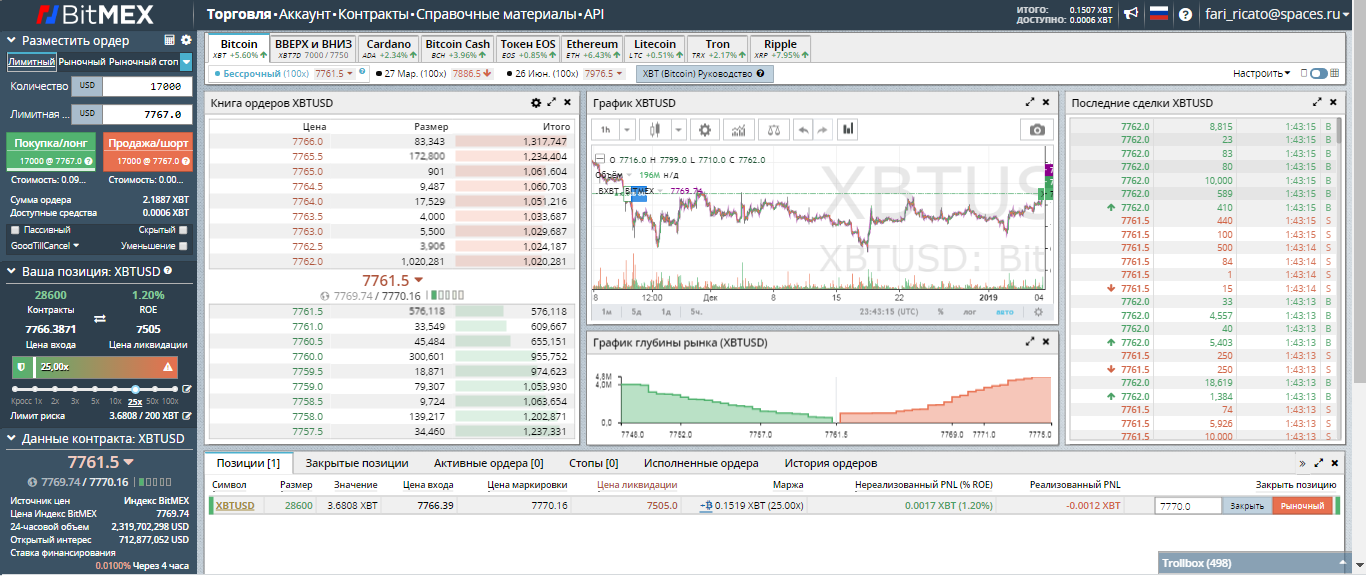Select the Рыночный стоп order type
The height and width of the screenshot is (580, 1366).
pos(145,62)
